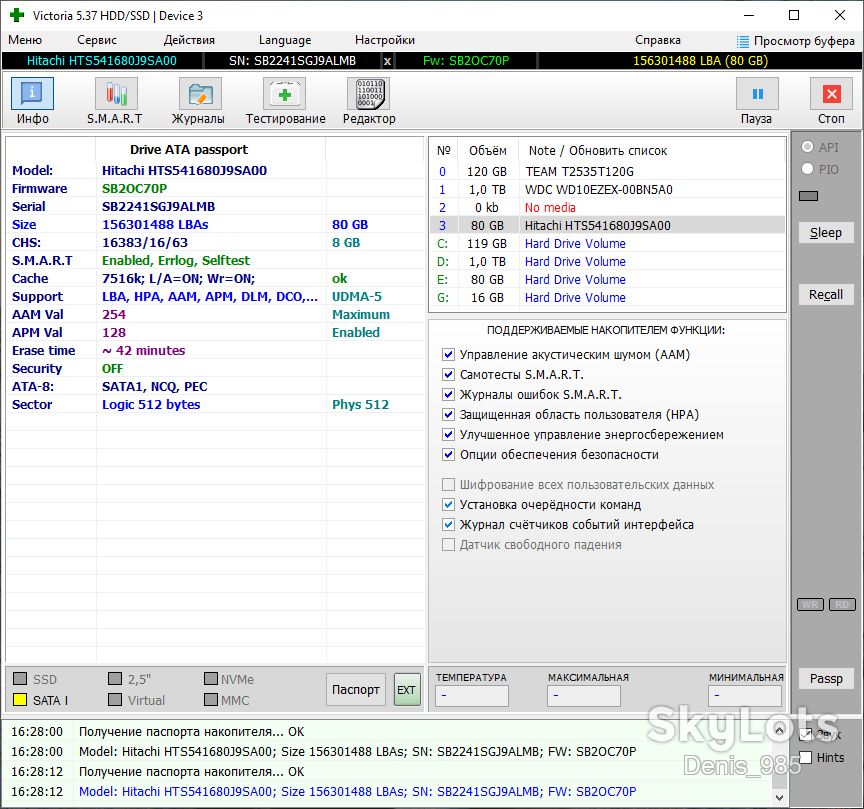Select the C: 119 GB Hard Drive Volume row
Image resolution: width=864 pixels, height=809 pixels.
coord(607,244)
